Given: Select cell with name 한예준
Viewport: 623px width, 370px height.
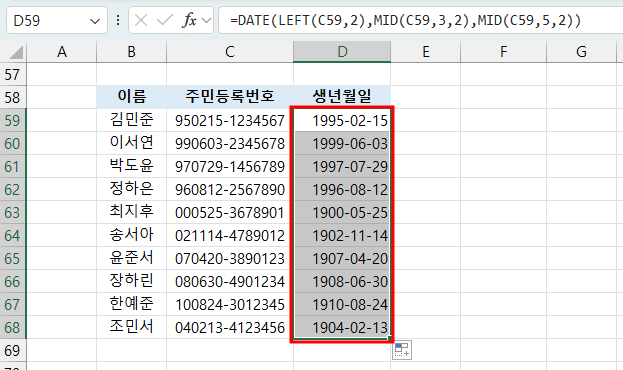Looking at the screenshot, I should (132, 304).
